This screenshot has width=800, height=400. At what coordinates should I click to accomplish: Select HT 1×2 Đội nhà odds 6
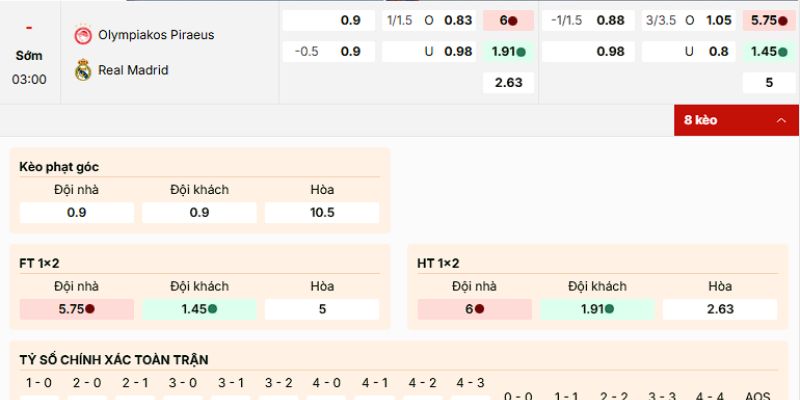[x=474, y=309]
